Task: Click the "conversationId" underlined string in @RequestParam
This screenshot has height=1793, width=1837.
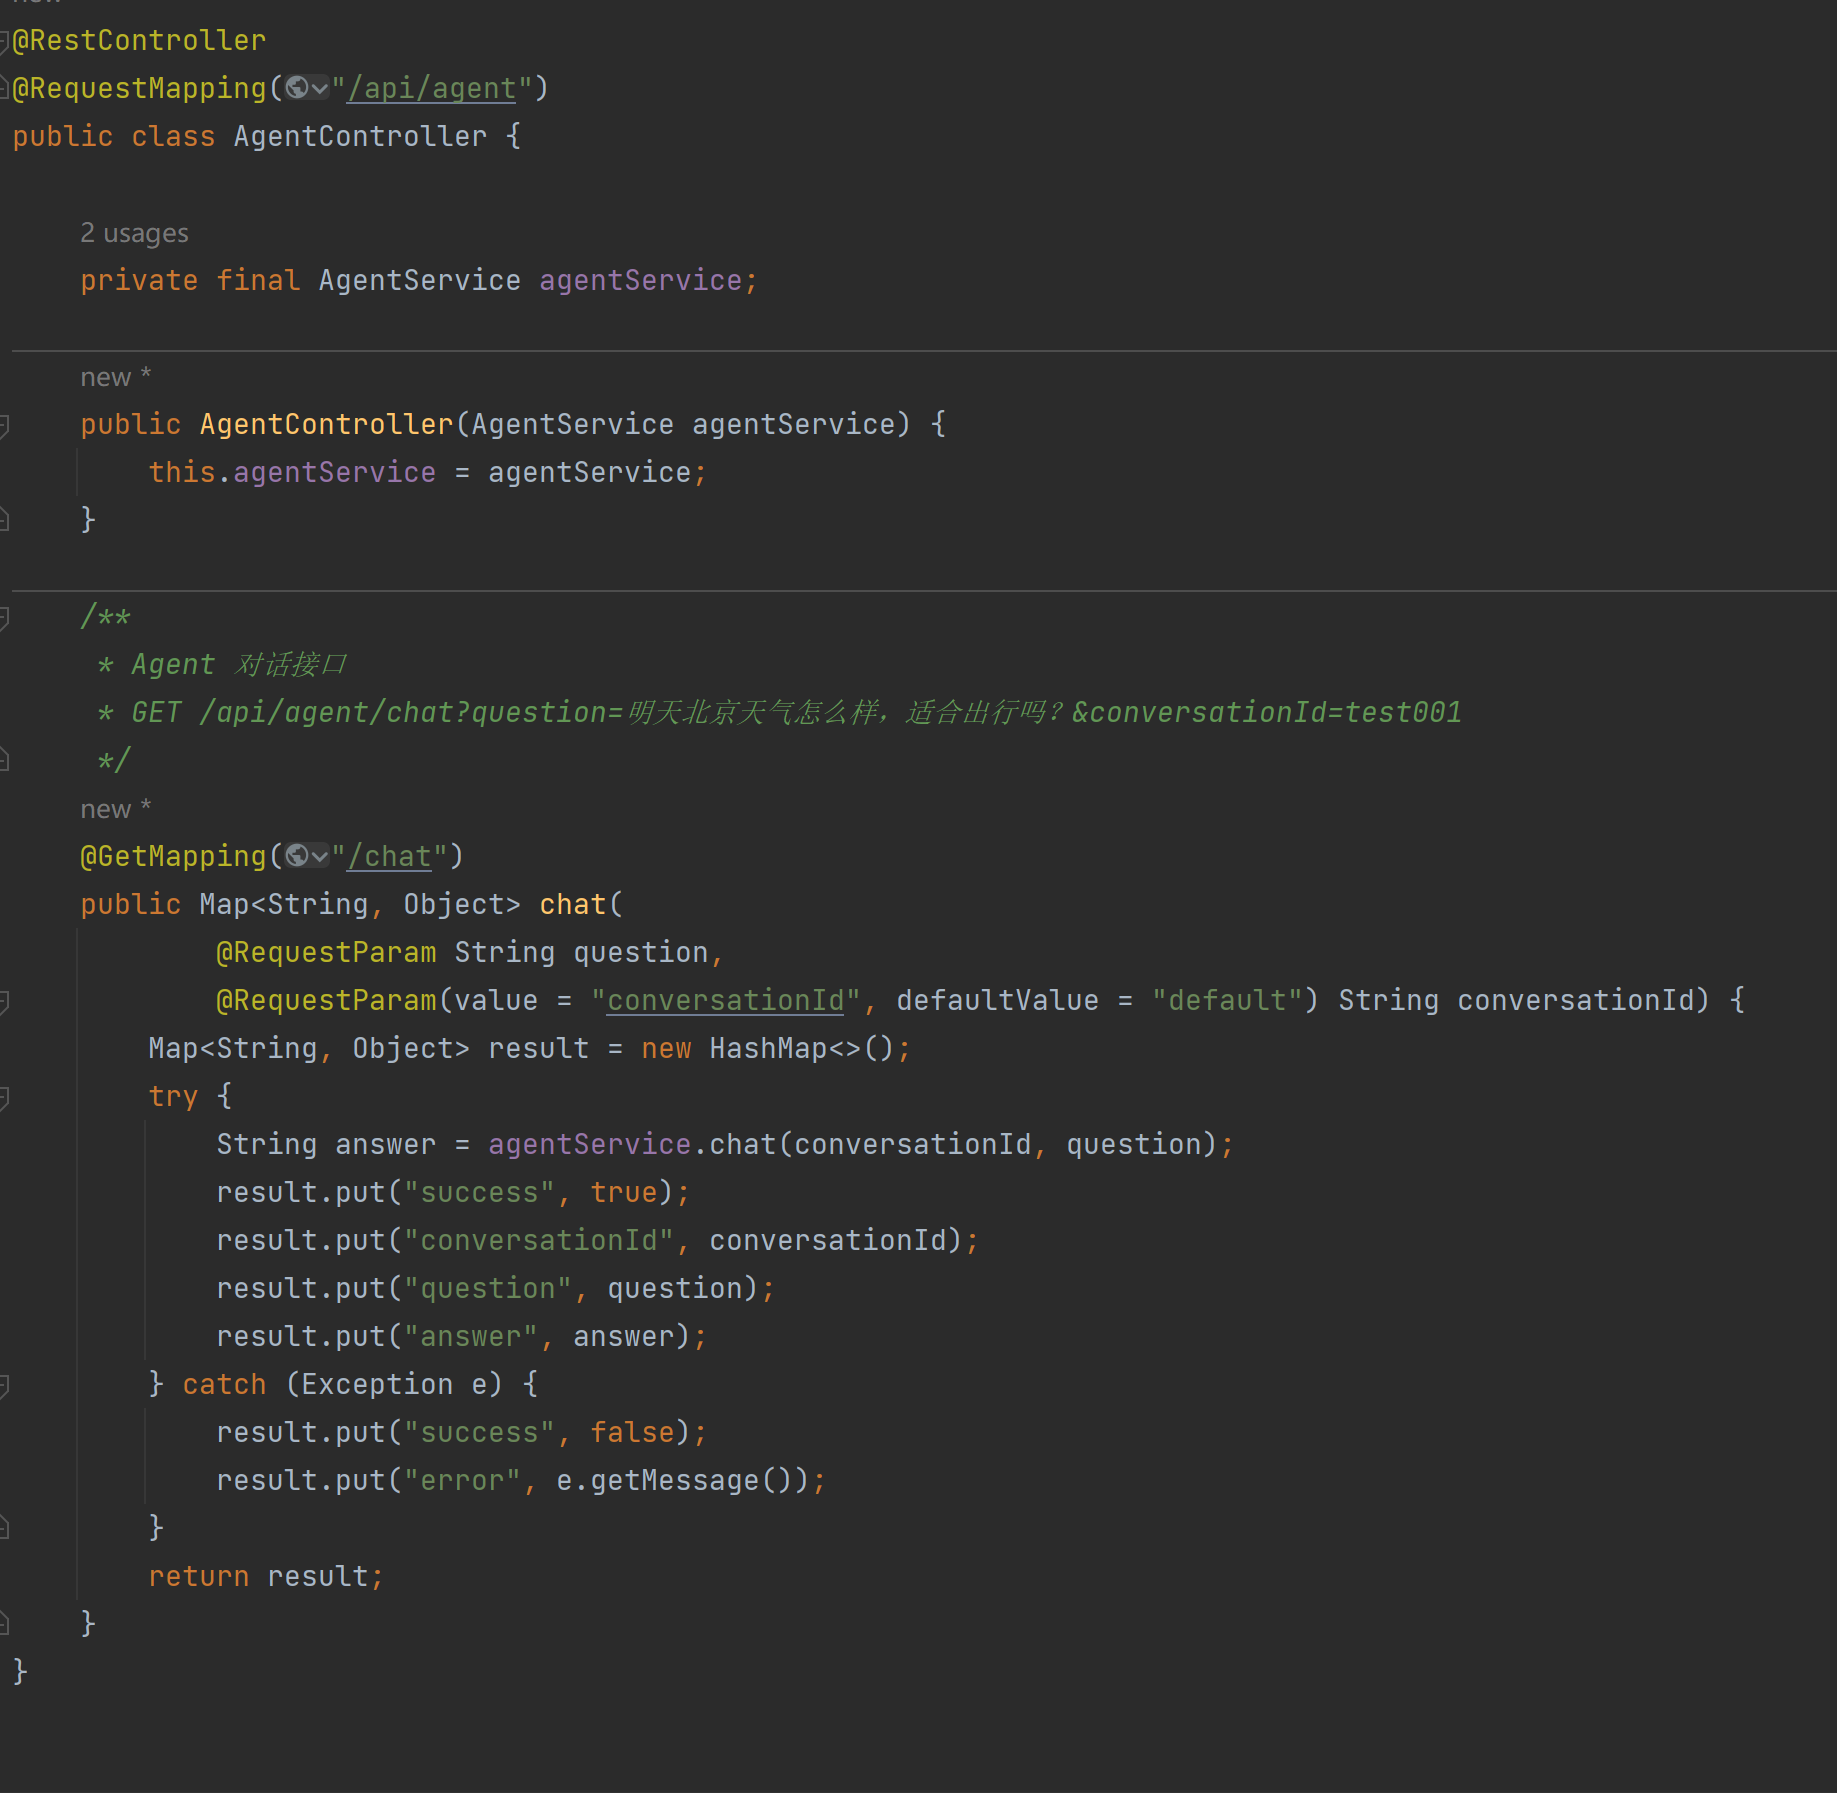Action: (726, 1001)
